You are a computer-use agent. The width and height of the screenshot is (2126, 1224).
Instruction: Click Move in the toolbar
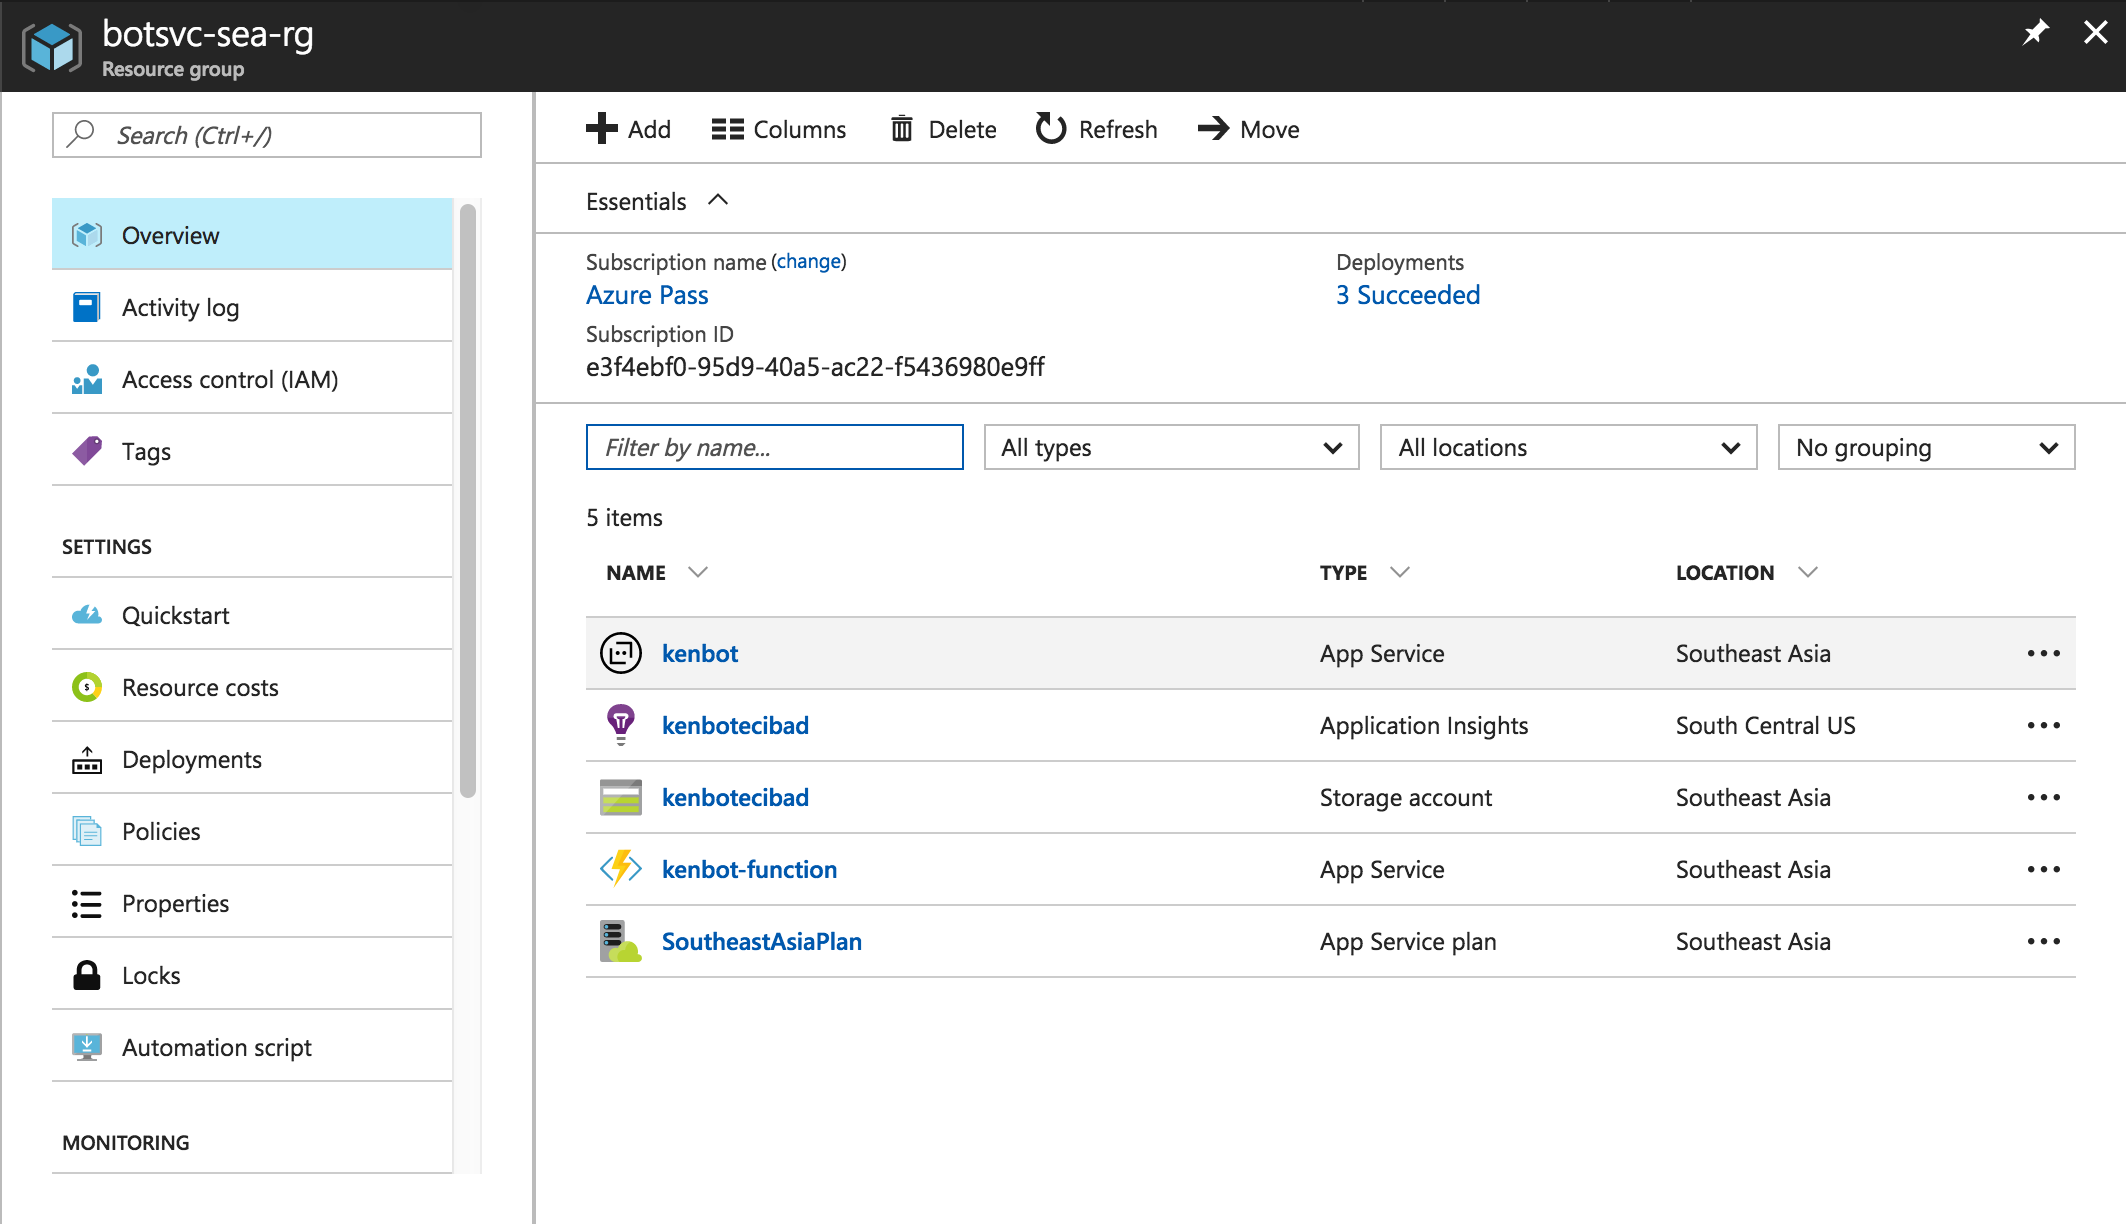(1249, 129)
